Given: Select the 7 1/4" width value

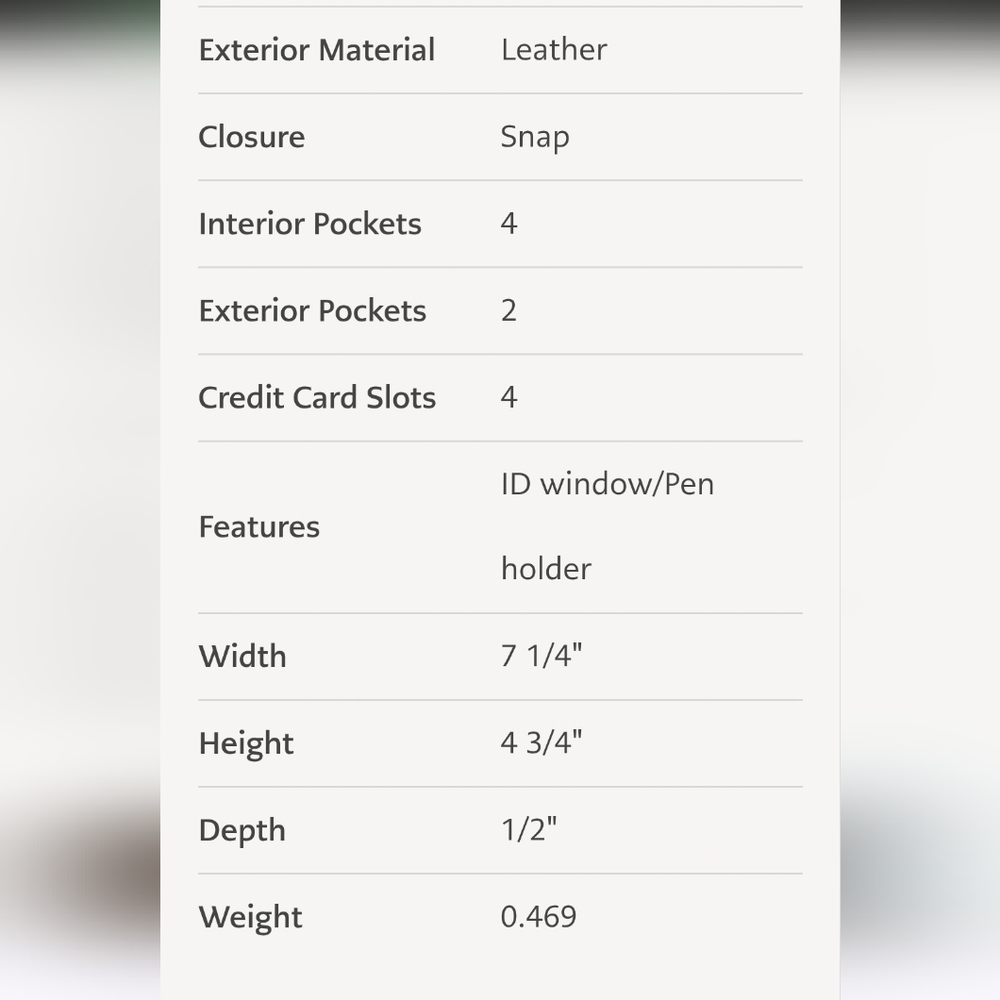Looking at the screenshot, I should (541, 656).
